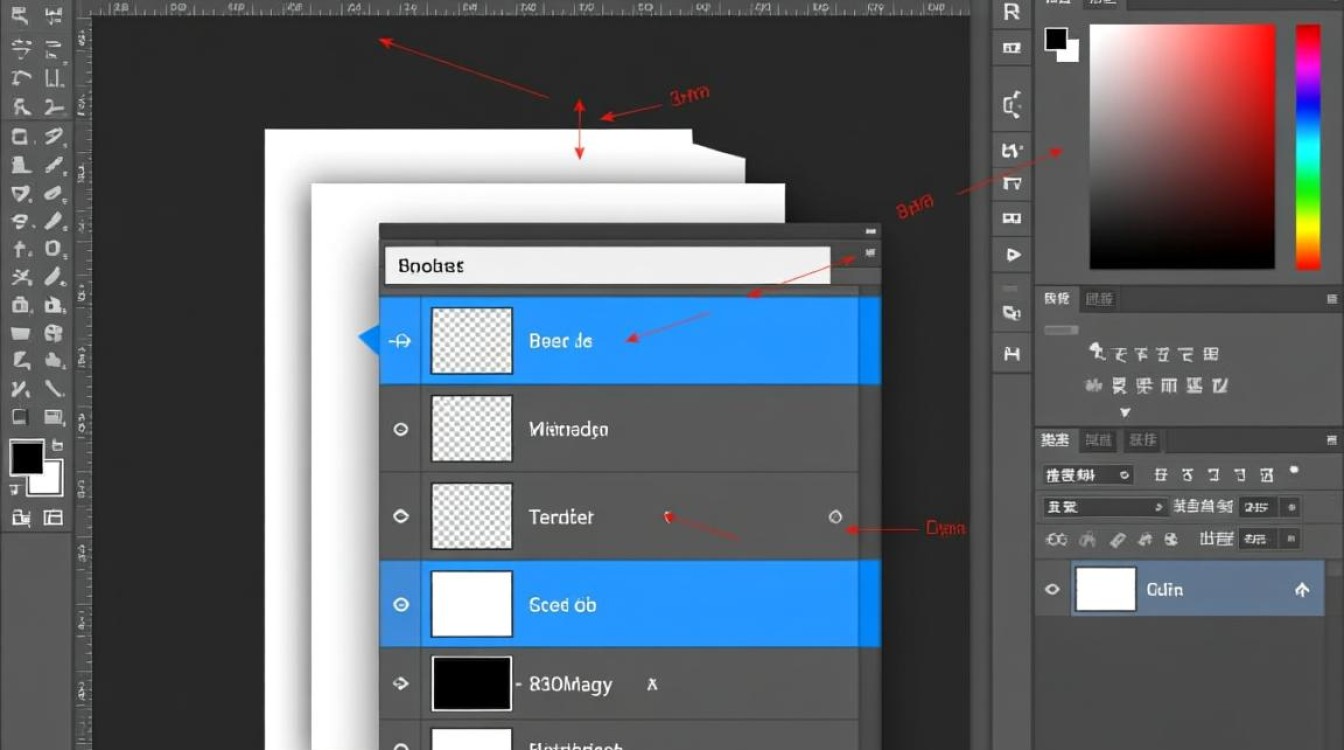Click the white thumbnail of the "Sced ob" layer
This screenshot has width=1344, height=750.
coord(471,604)
